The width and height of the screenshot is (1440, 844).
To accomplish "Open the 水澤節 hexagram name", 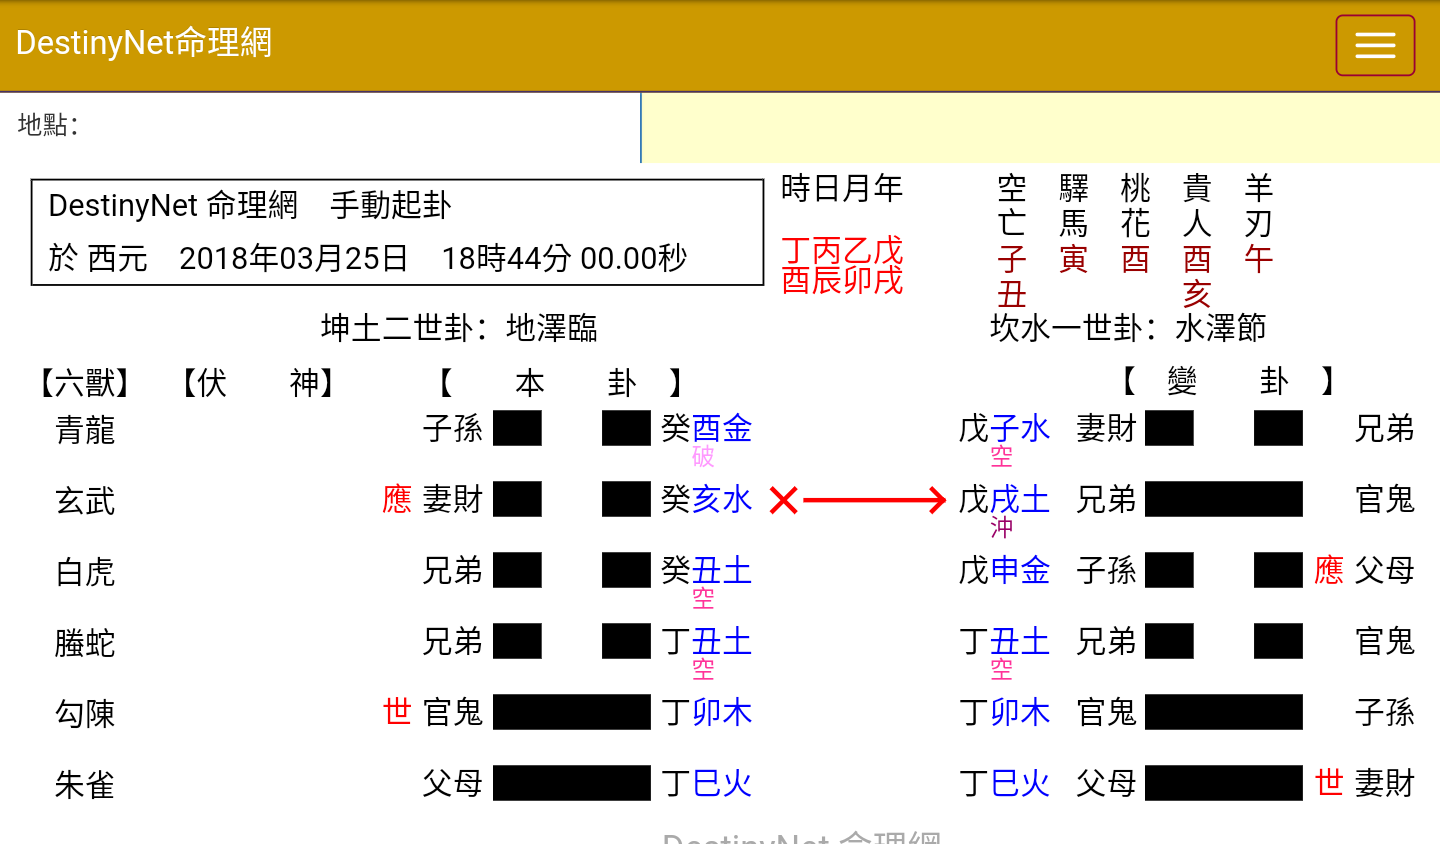I will click(1222, 327).
